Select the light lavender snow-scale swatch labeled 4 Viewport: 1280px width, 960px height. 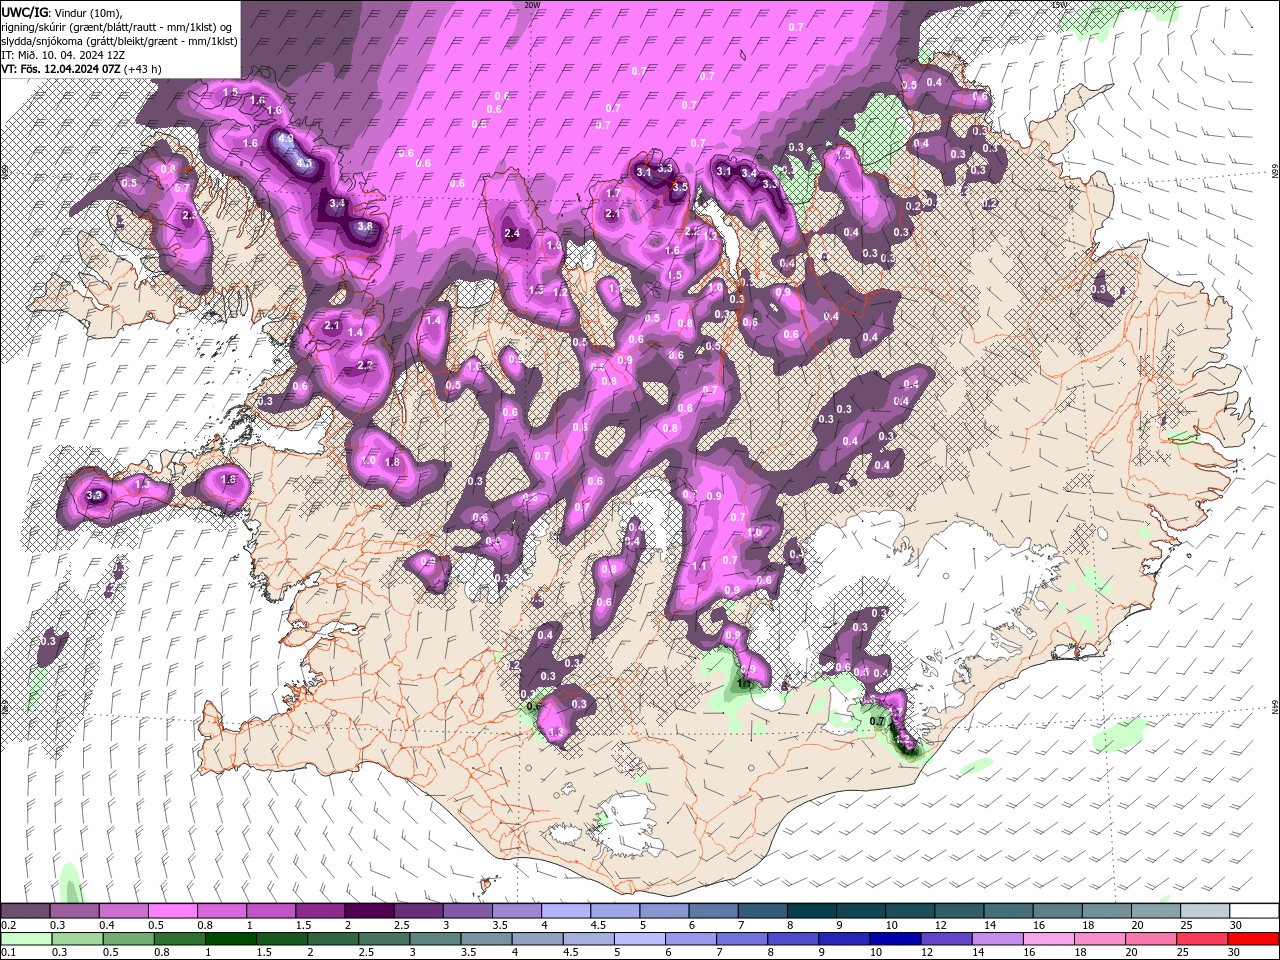[x=565, y=910]
